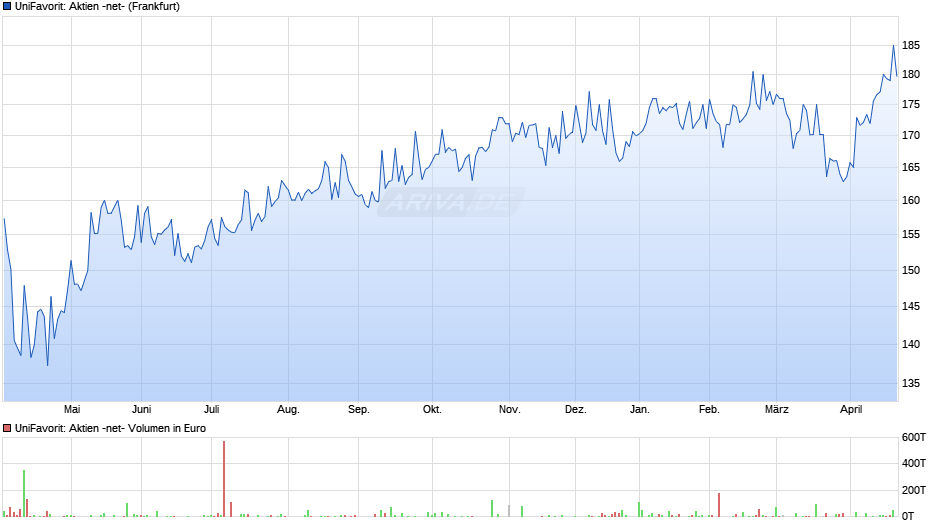The width and height of the screenshot is (940, 526).
Task: Click the 'Juli' month label
Action: (x=212, y=409)
